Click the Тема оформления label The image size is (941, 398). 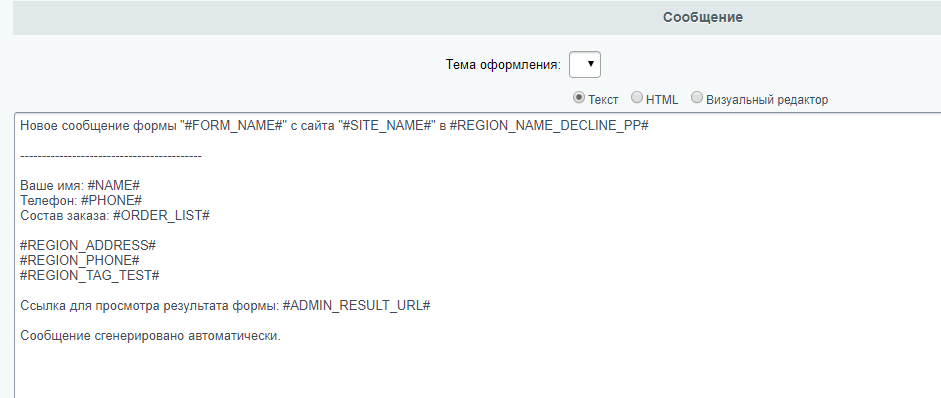coord(503,65)
